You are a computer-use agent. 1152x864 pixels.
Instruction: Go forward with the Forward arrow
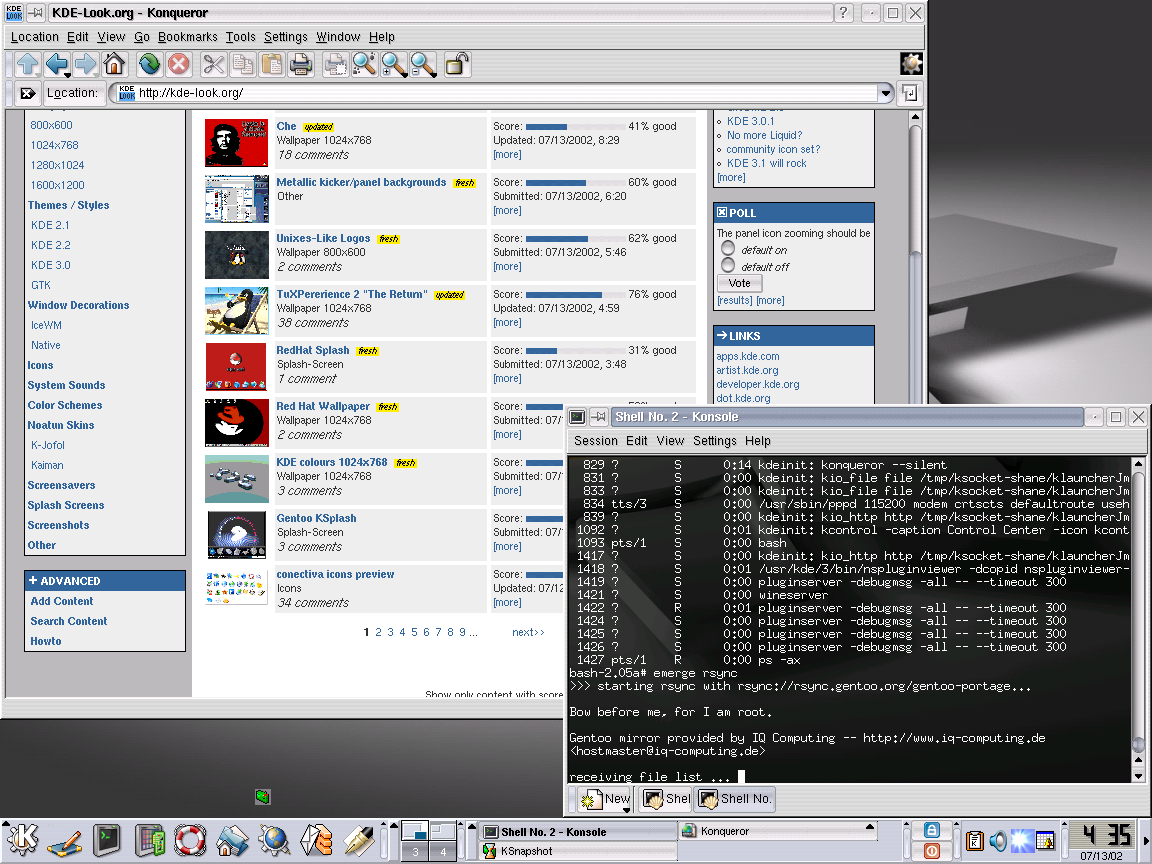click(x=85, y=65)
